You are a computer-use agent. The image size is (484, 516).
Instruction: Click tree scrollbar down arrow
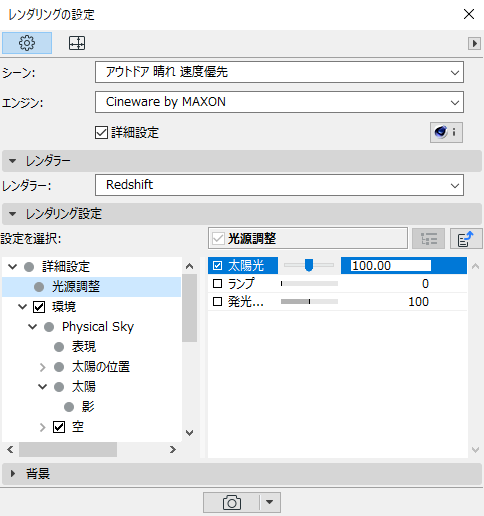pos(190,433)
